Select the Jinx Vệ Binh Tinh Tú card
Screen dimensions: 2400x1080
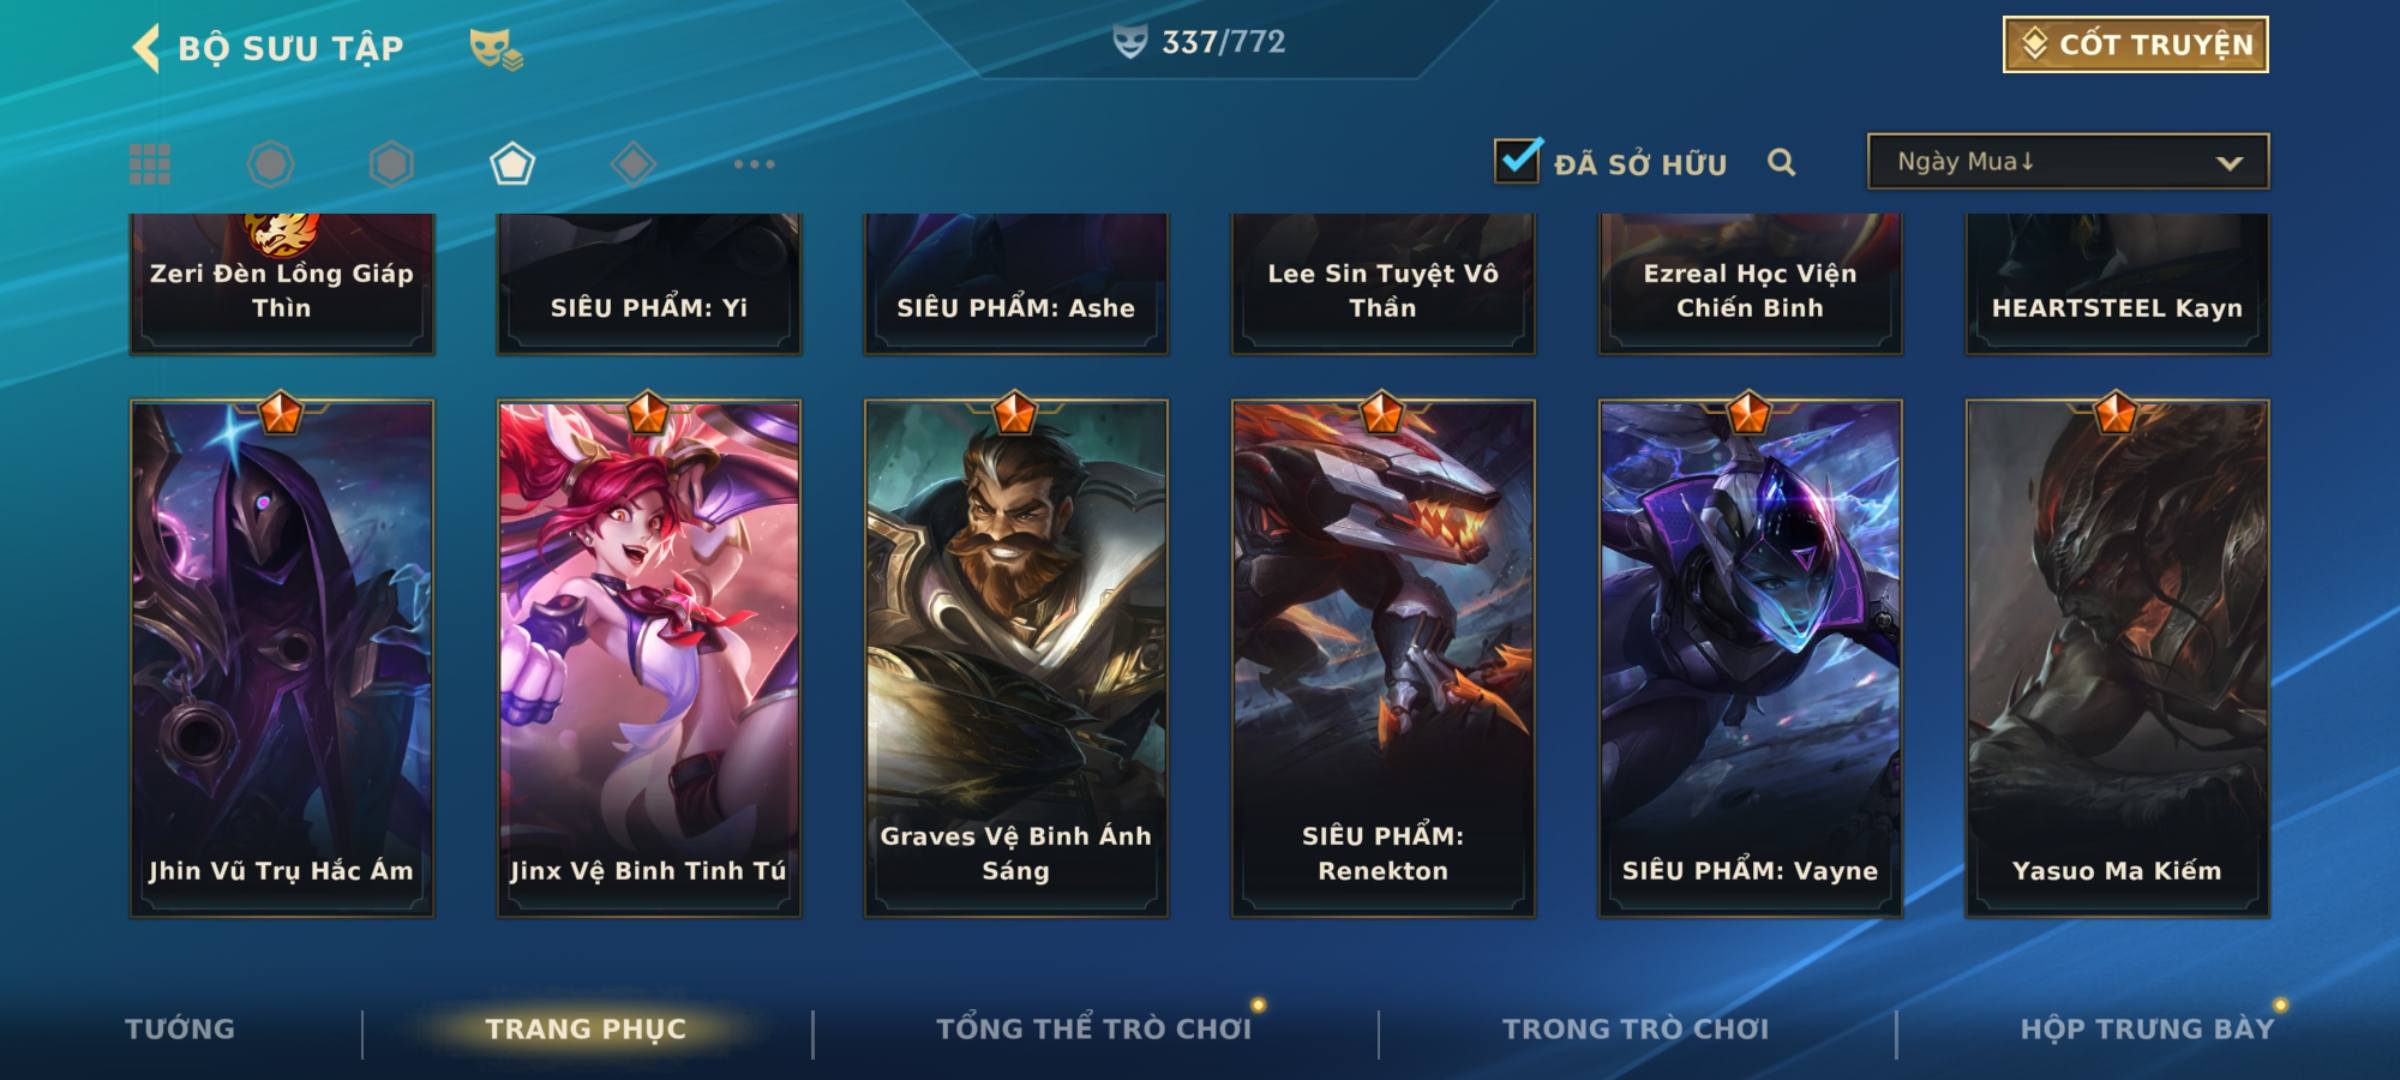pos(649,658)
